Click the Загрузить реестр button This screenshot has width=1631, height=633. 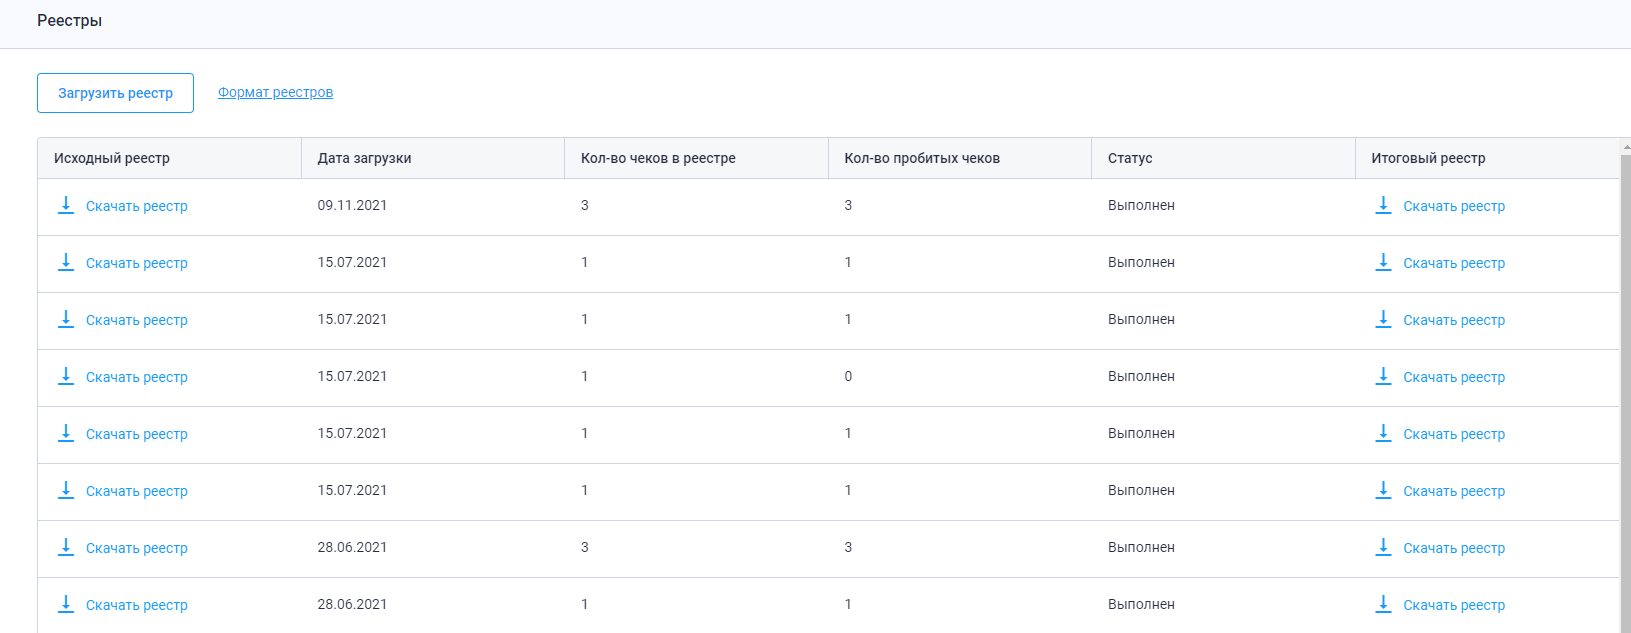(115, 93)
